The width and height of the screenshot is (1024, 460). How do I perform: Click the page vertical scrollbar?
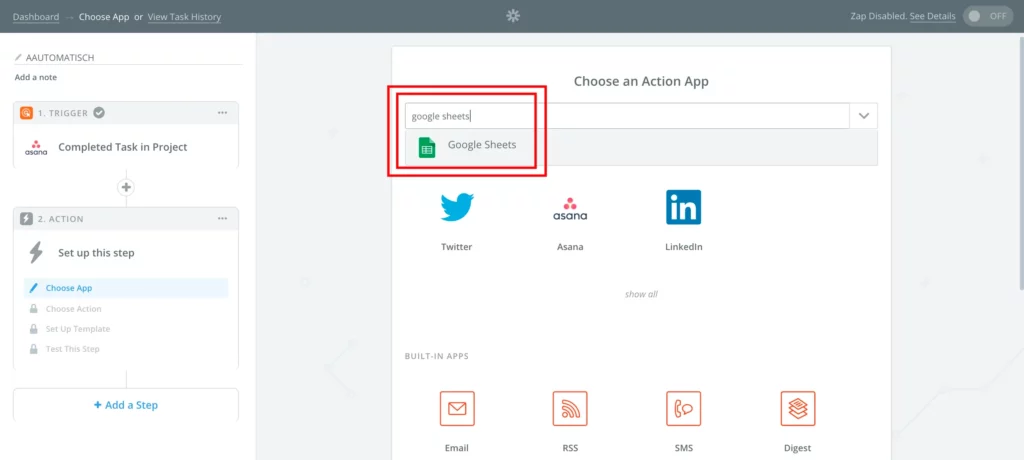coord(1021,165)
